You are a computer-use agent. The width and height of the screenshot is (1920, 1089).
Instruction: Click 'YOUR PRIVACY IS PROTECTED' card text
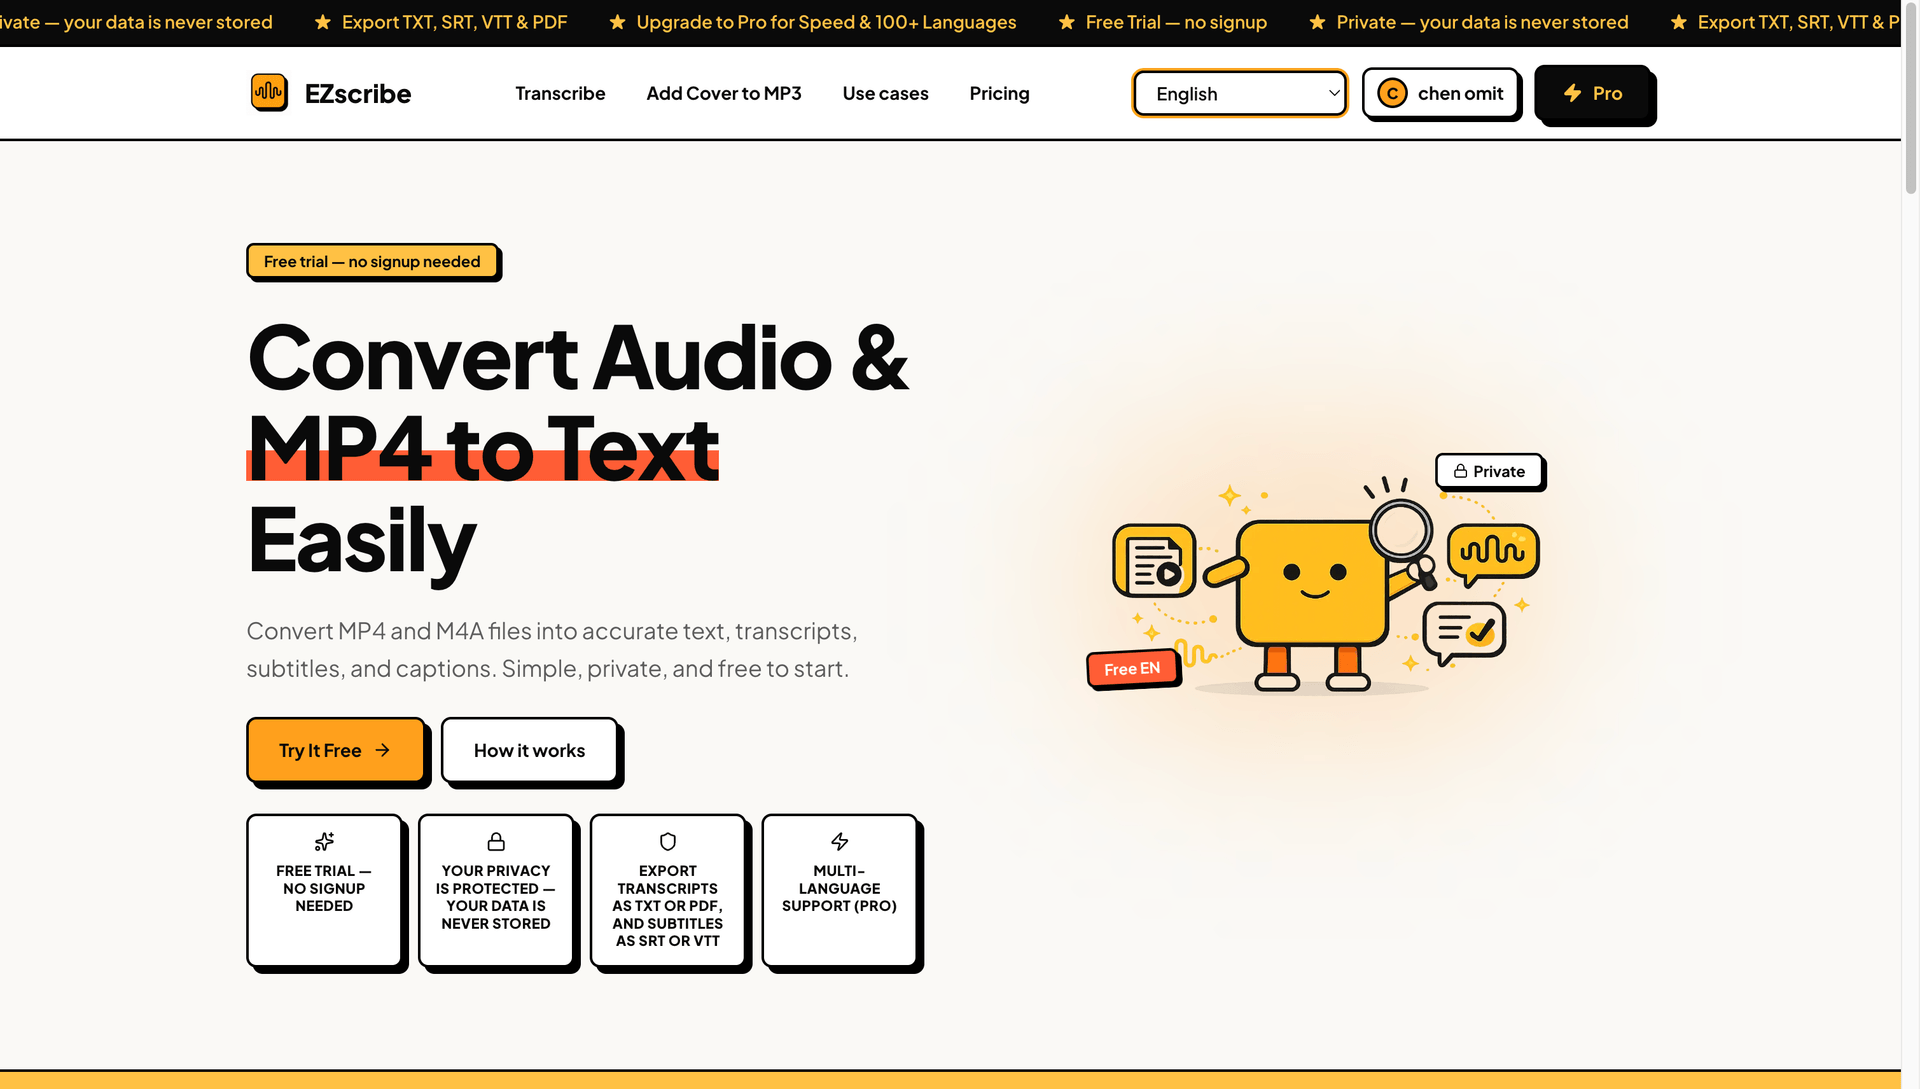(x=496, y=897)
